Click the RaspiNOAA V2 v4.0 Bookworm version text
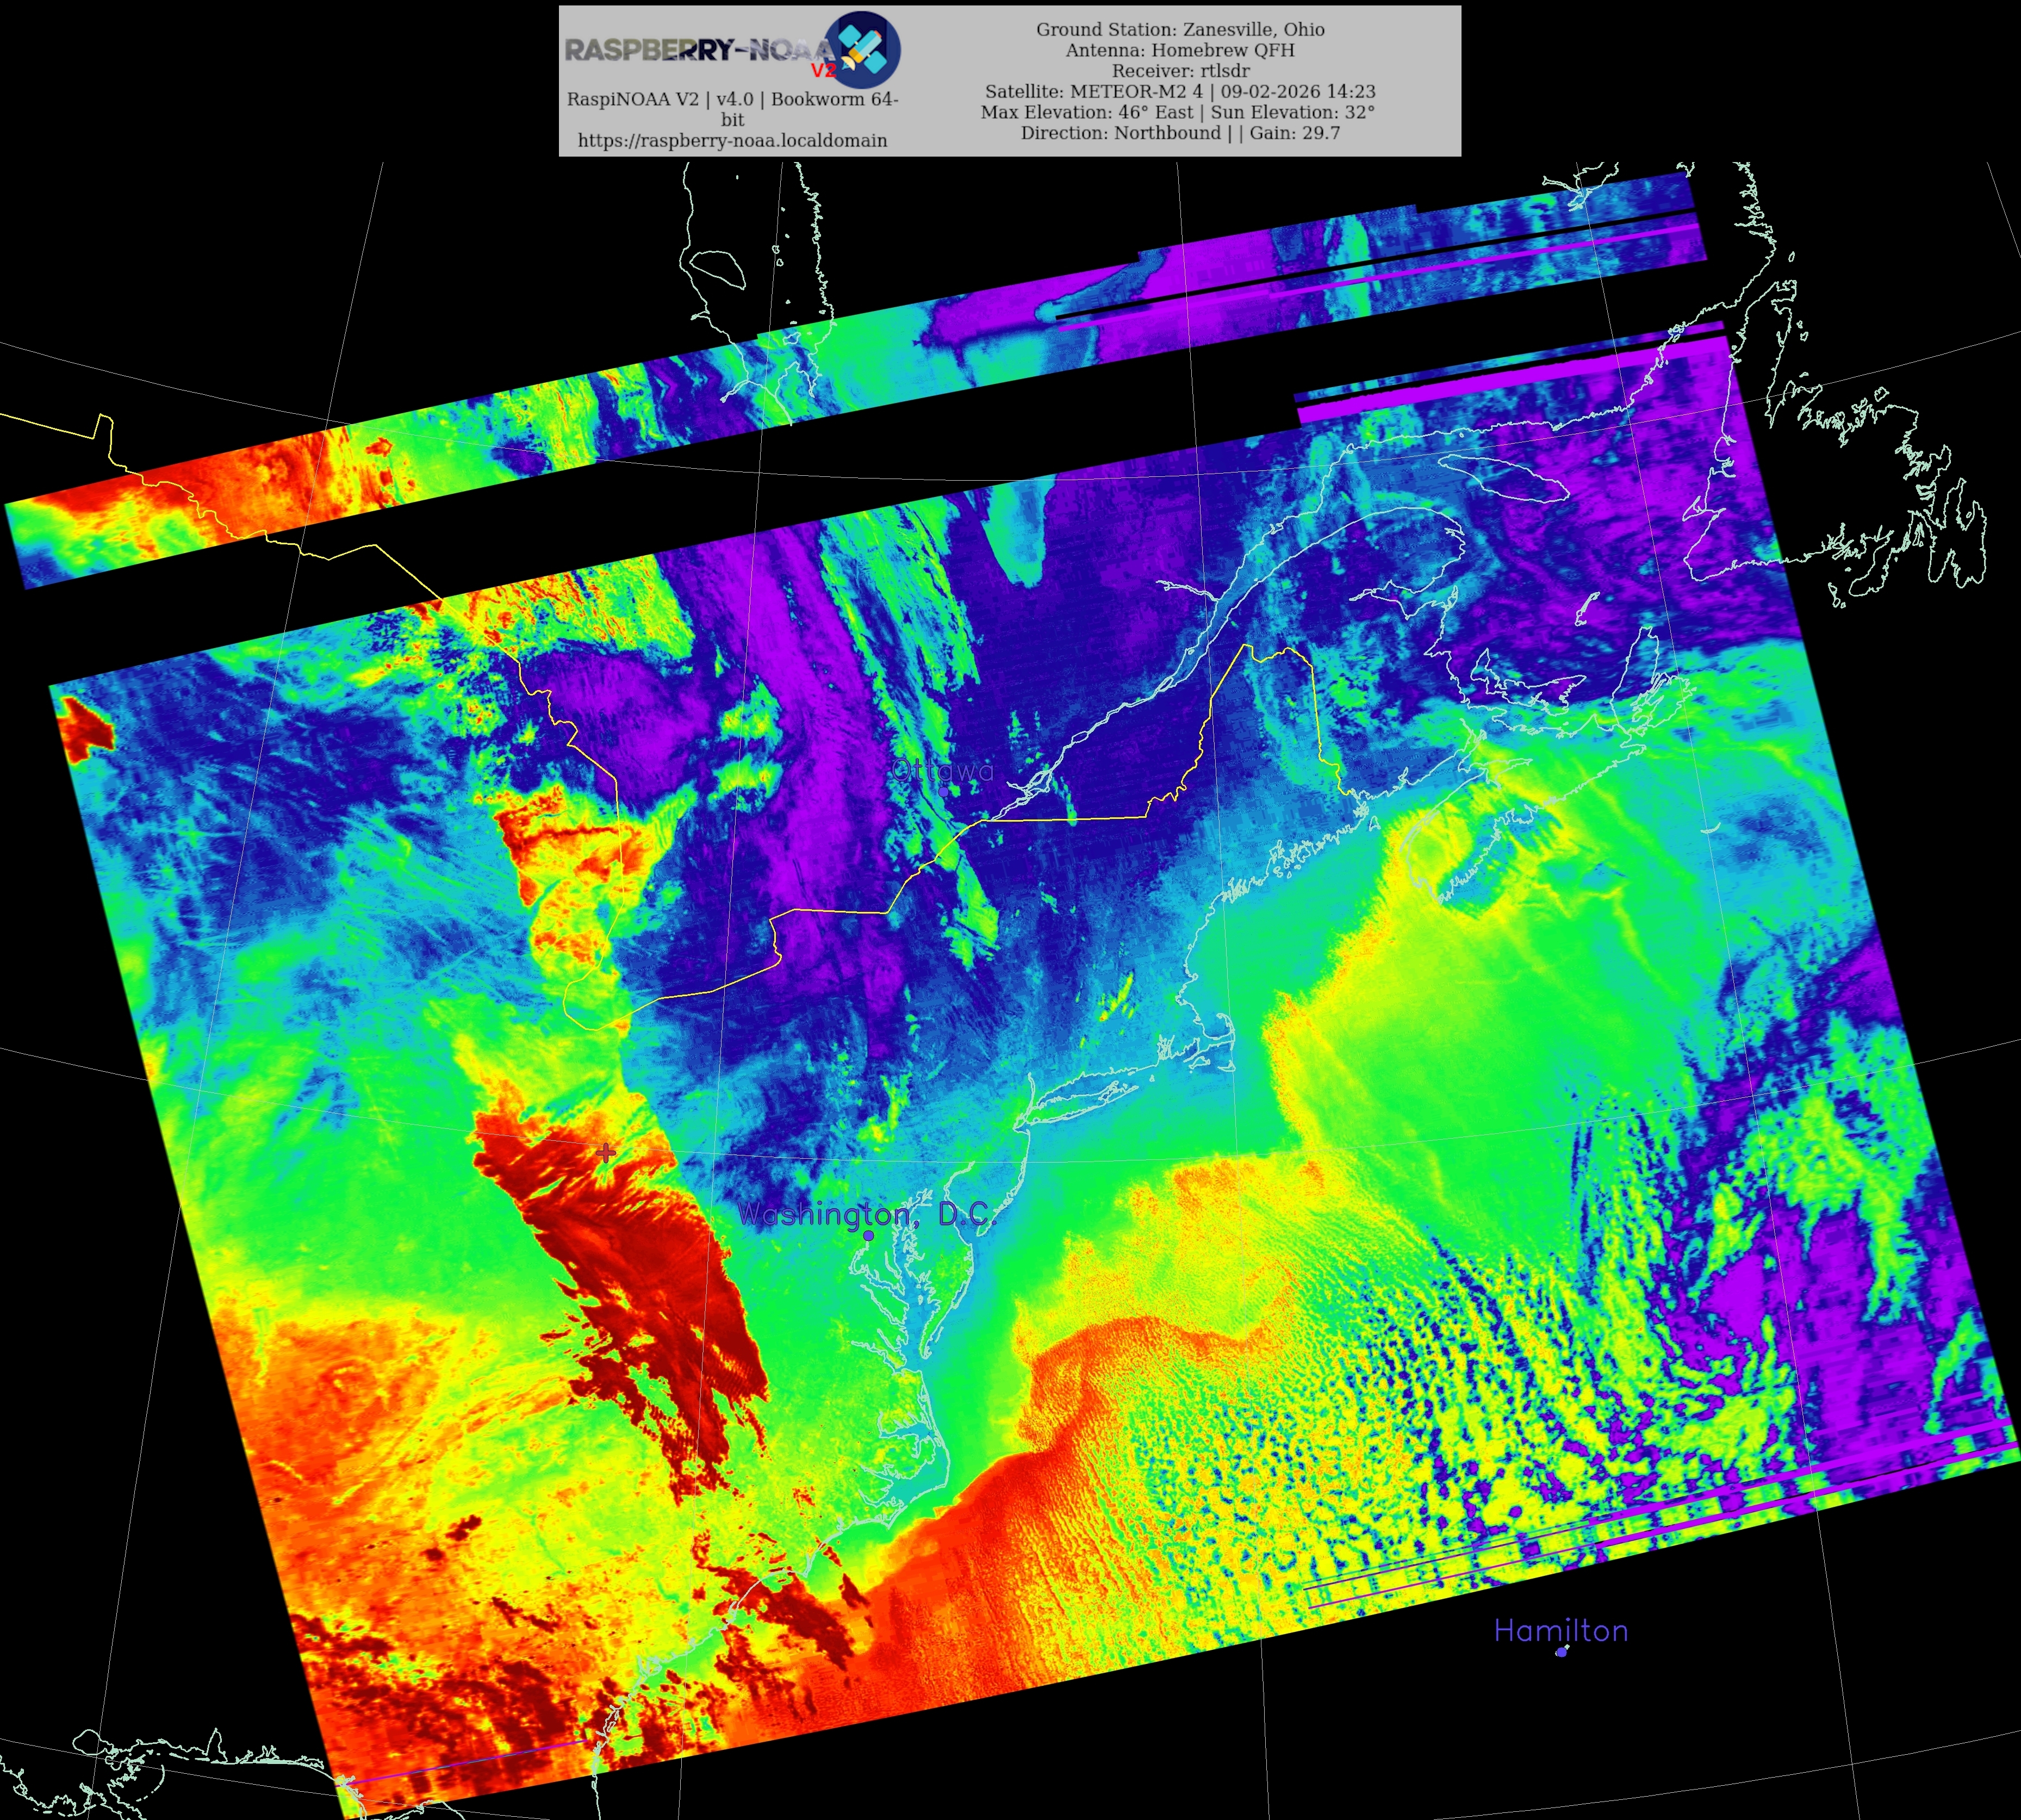This screenshot has height=1820, width=2021. (732, 99)
